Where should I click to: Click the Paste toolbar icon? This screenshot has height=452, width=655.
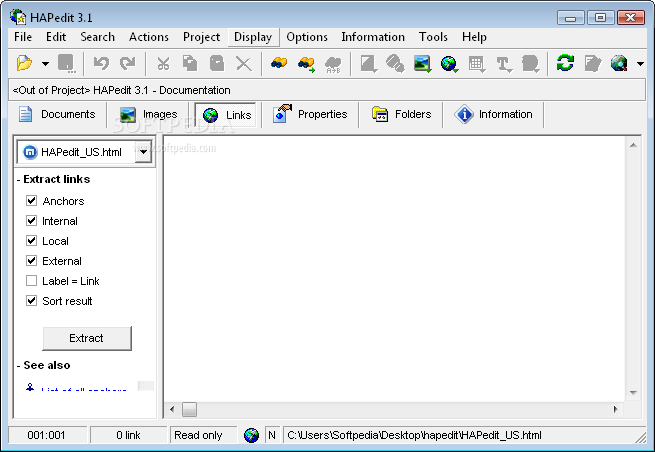tap(217, 63)
